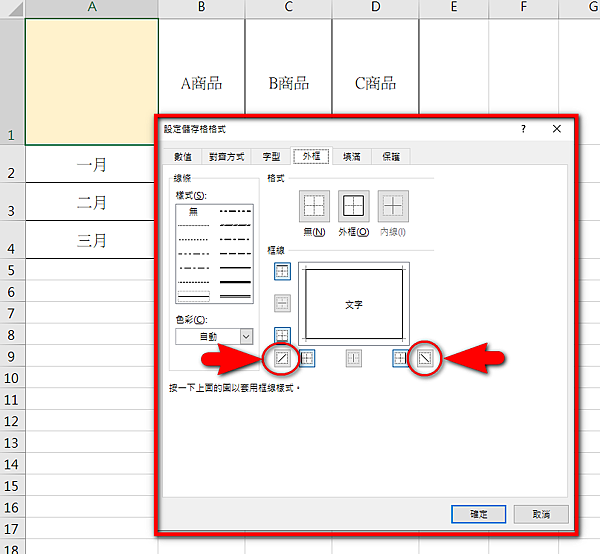Click the select-all corner of the sheet
The height and width of the screenshot is (554, 600).
12,8
